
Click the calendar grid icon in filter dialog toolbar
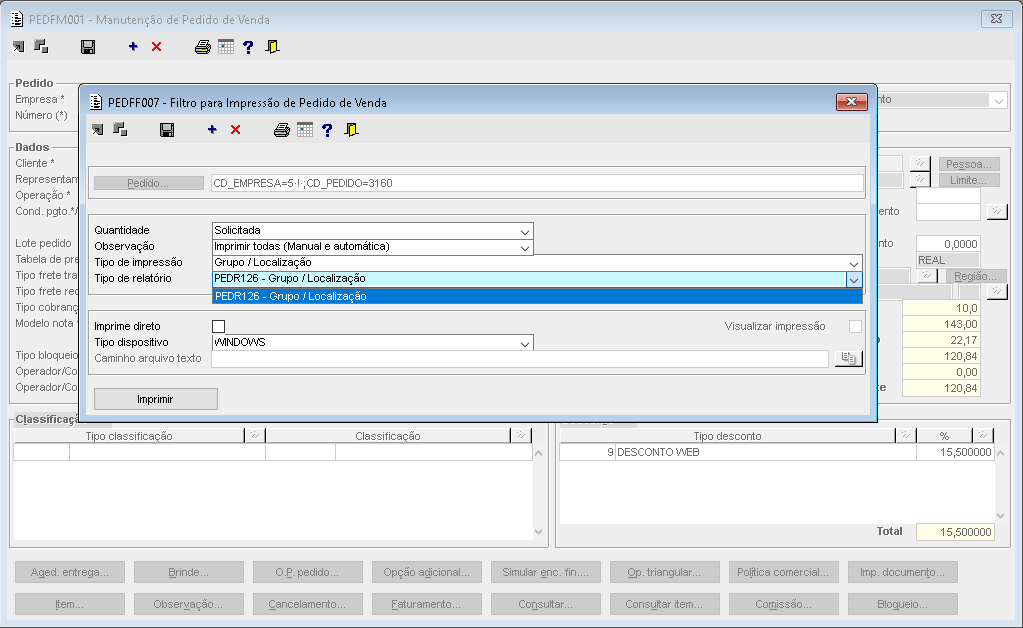click(x=305, y=130)
